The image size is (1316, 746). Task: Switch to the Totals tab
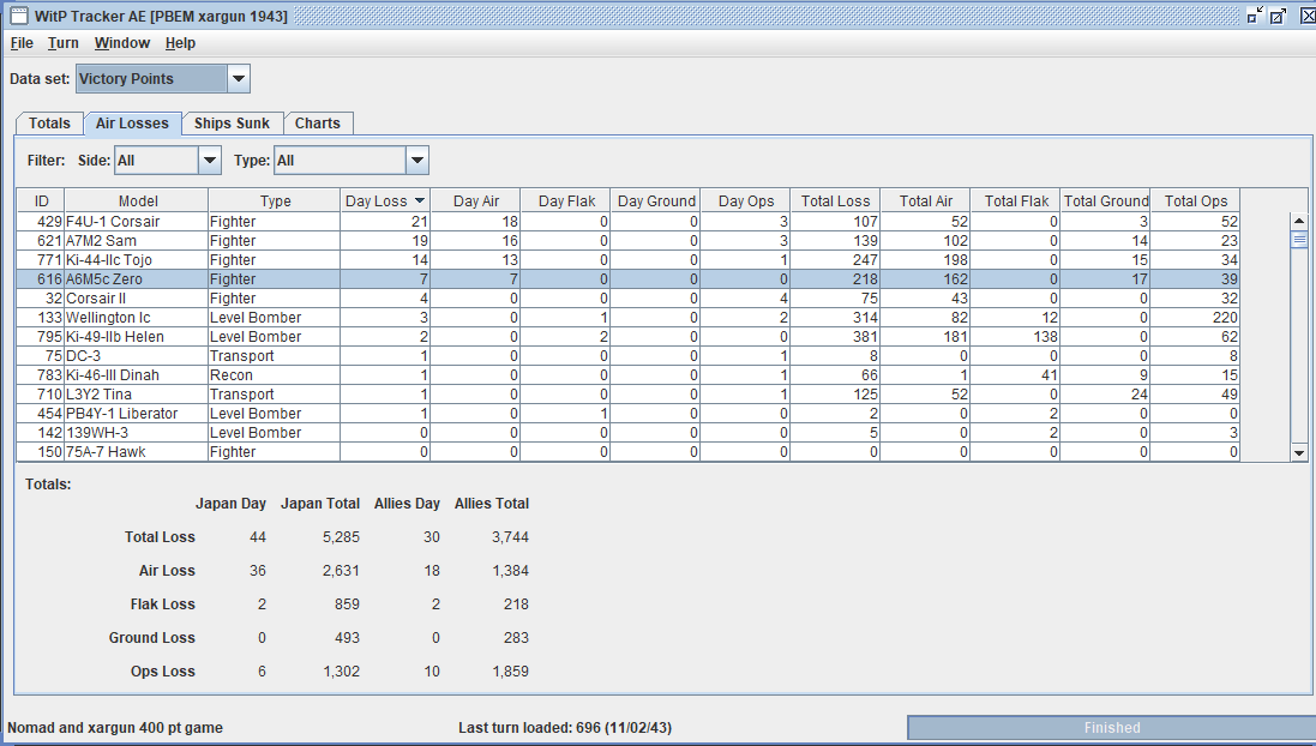coord(49,123)
